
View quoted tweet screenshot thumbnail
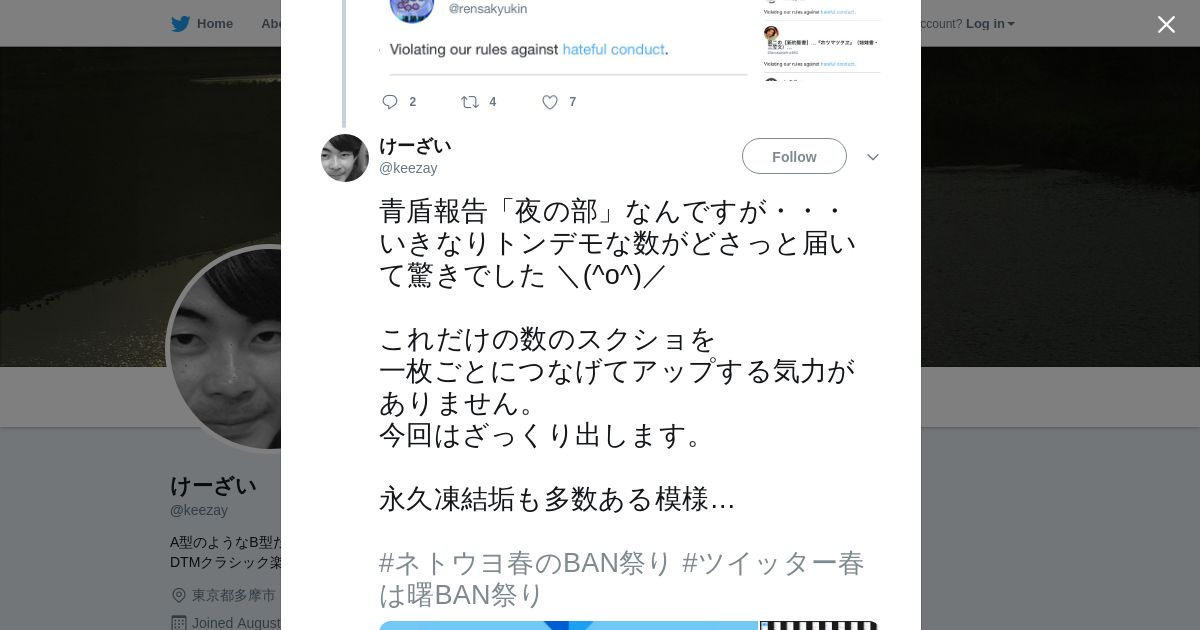[821, 40]
